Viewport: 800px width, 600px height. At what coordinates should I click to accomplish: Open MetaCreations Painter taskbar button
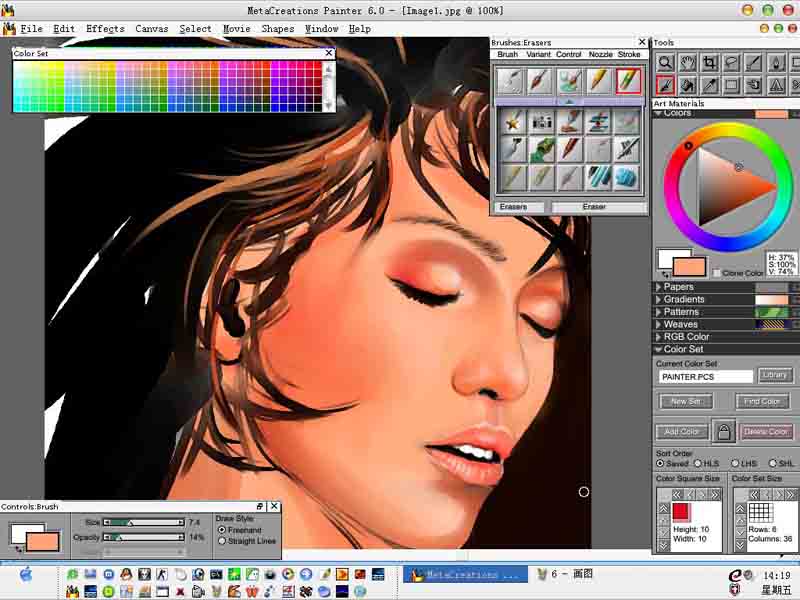(465, 574)
